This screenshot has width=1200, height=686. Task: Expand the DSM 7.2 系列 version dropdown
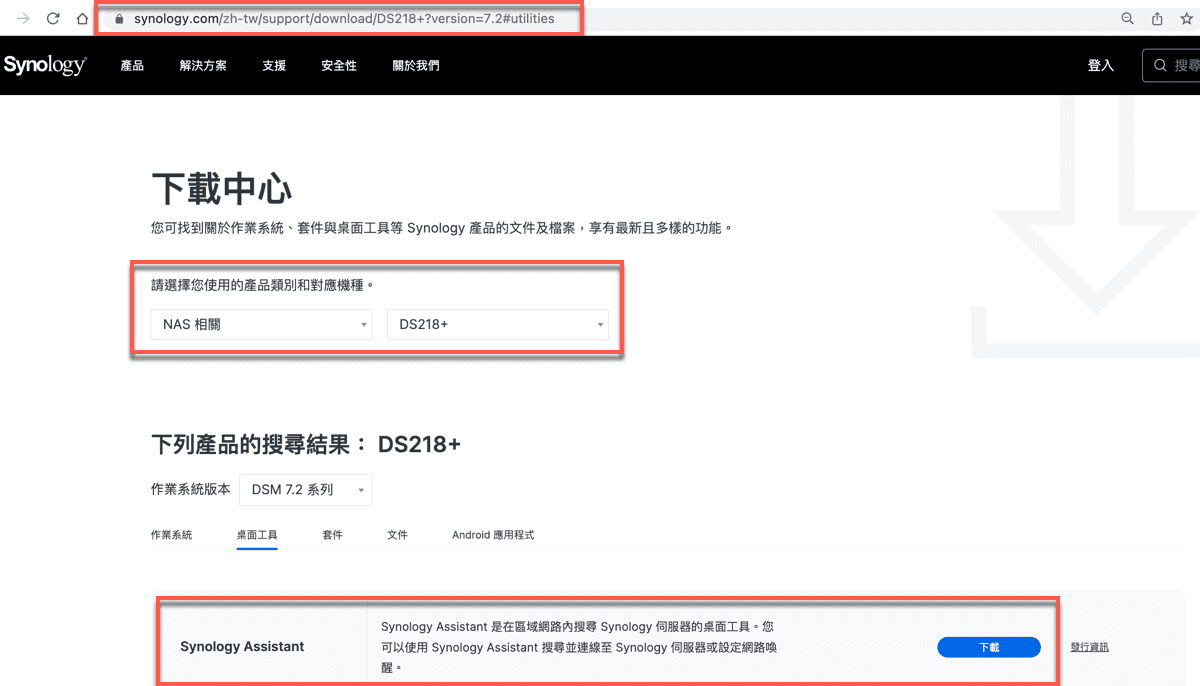[x=306, y=489]
